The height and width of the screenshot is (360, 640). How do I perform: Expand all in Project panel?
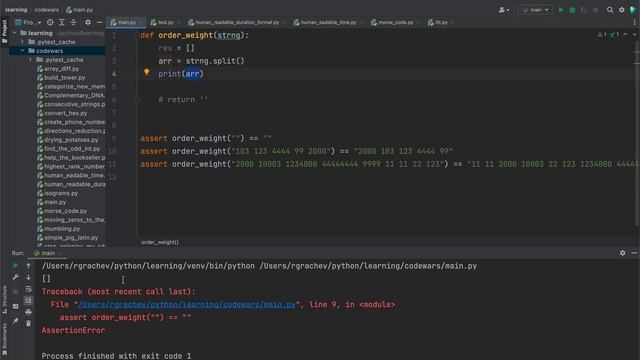[62, 22]
